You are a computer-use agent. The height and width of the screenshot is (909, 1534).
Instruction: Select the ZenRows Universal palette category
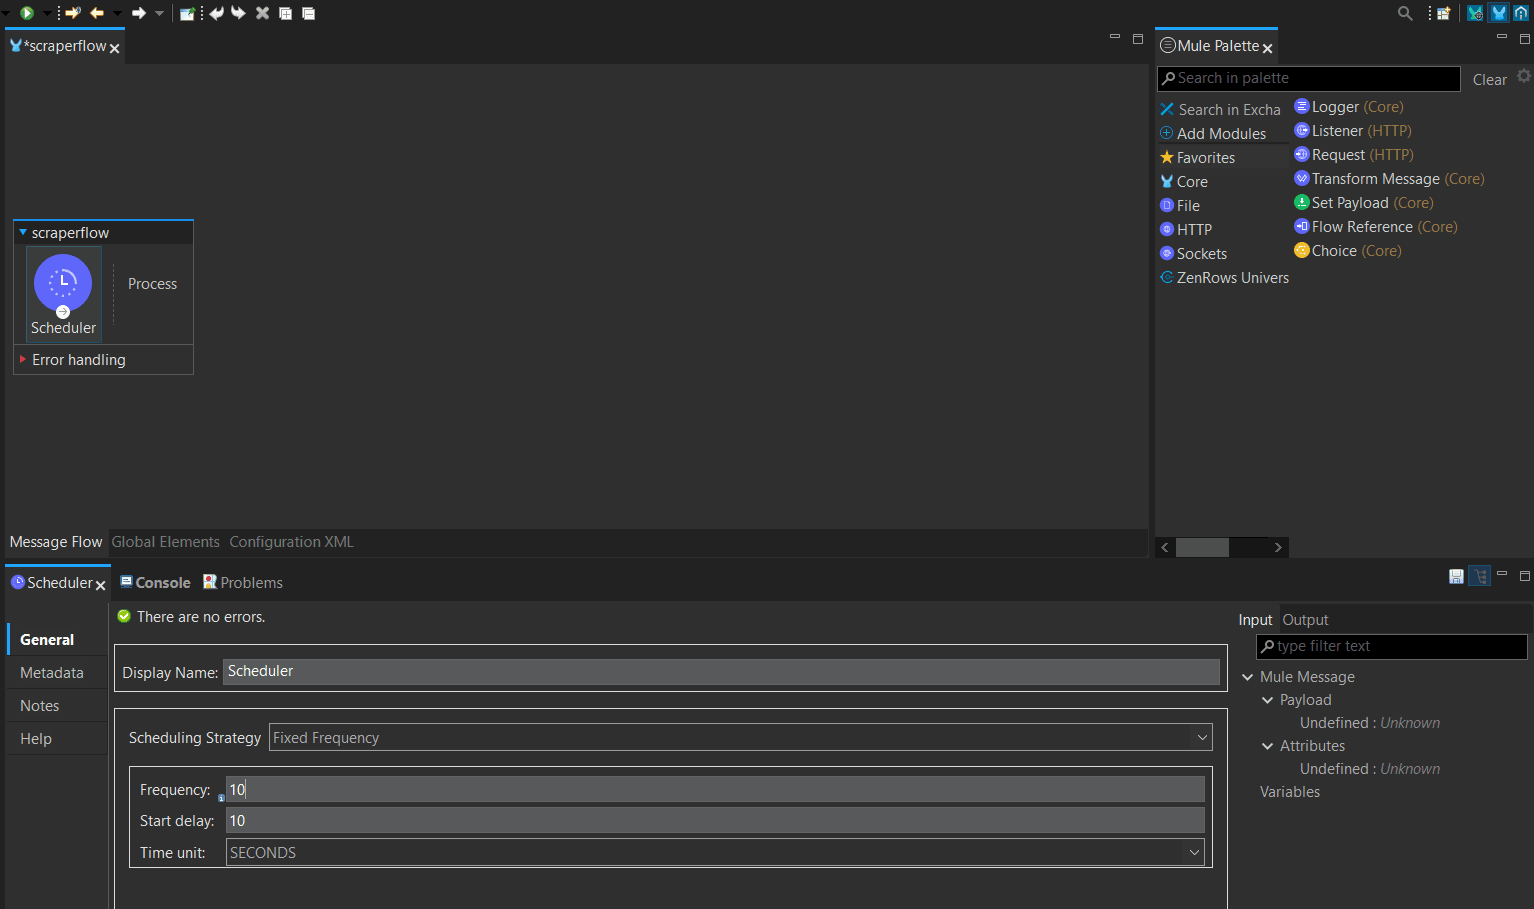(1225, 278)
